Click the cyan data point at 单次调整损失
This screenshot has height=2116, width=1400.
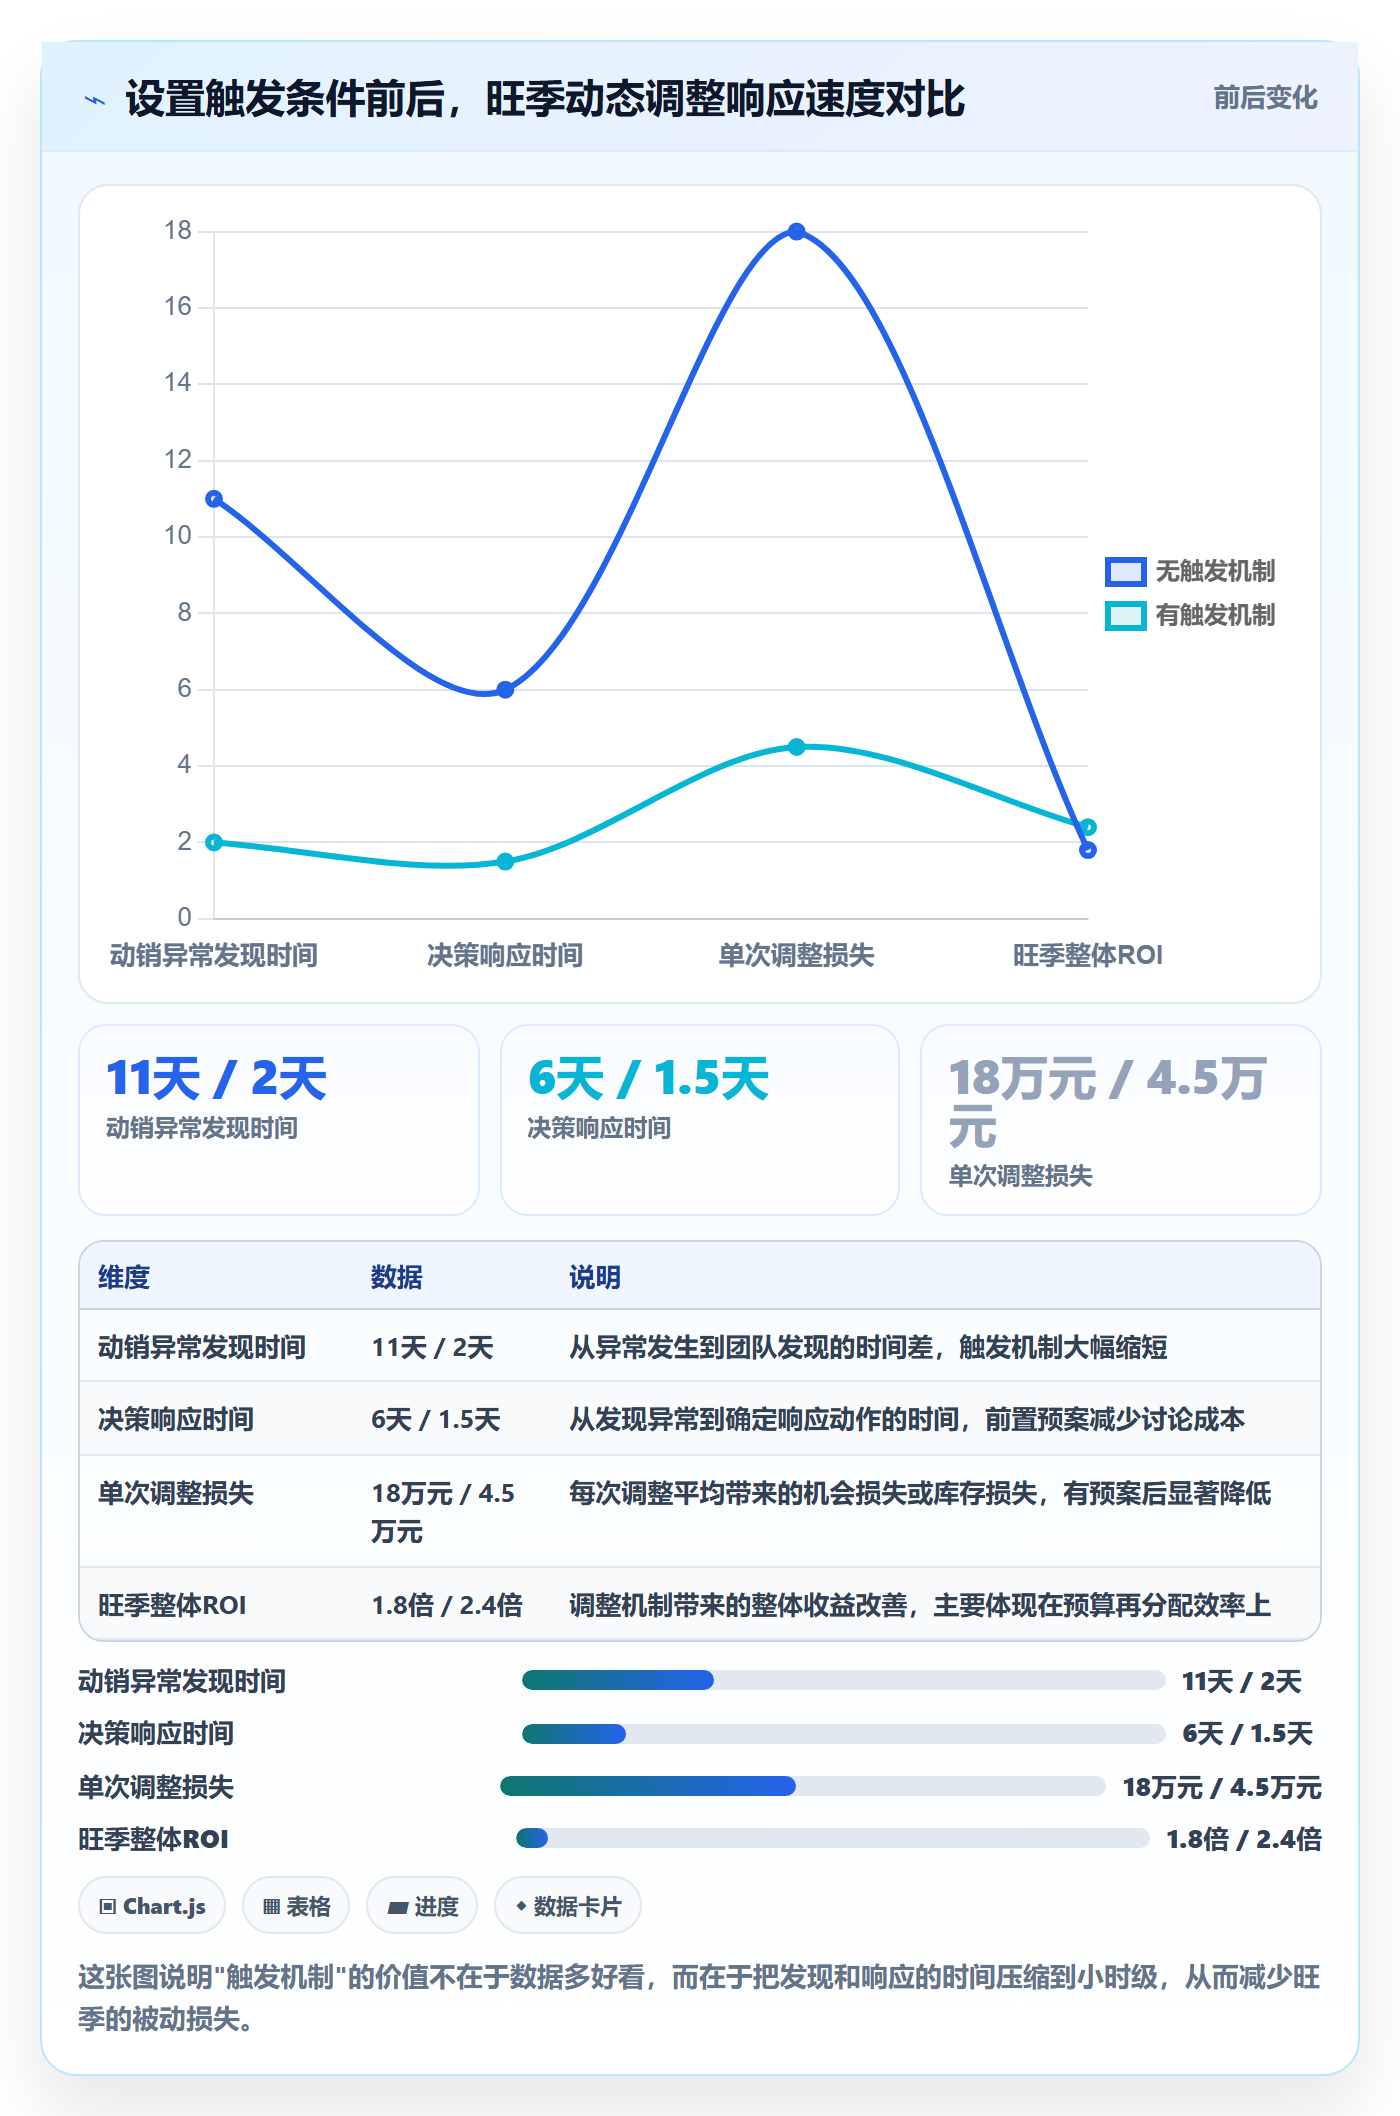pos(796,747)
